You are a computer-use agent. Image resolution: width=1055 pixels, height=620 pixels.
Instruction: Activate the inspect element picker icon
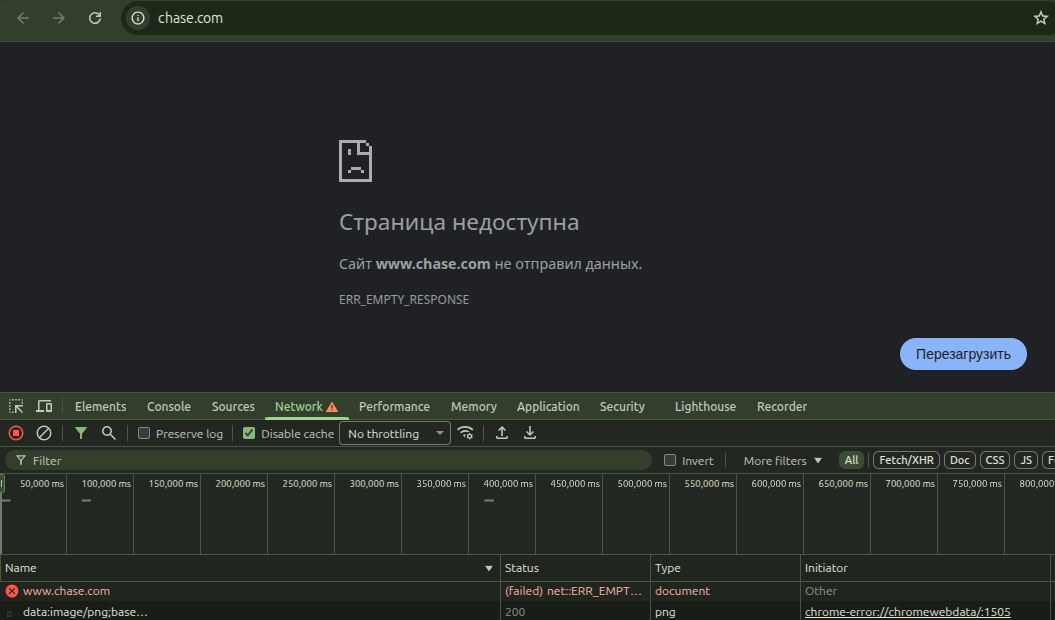pyautogui.click(x=16, y=406)
